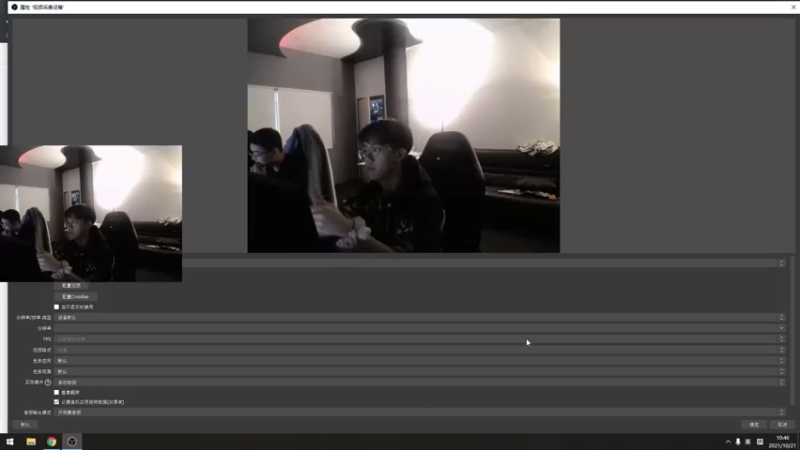
Task: Show hidden system tray icons
Action: pyautogui.click(x=728, y=442)
